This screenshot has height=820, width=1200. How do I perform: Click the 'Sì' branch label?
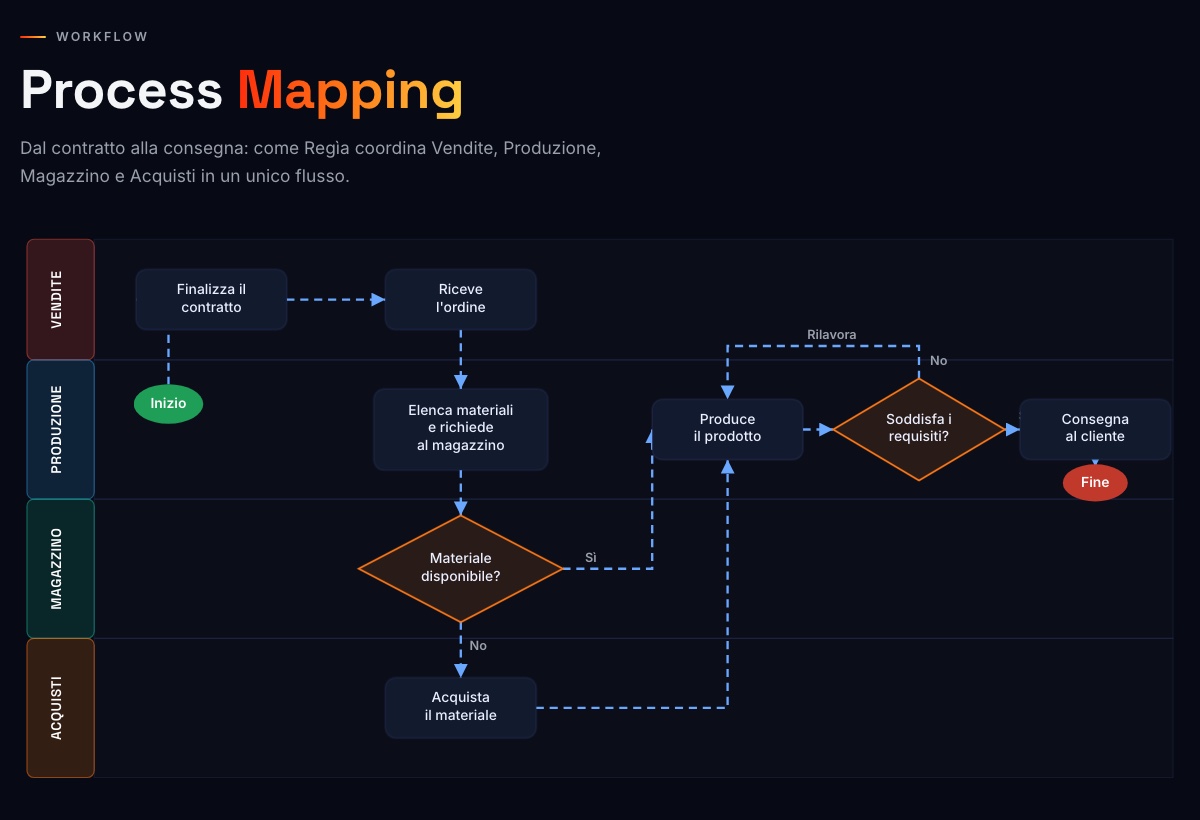[591, 557]
